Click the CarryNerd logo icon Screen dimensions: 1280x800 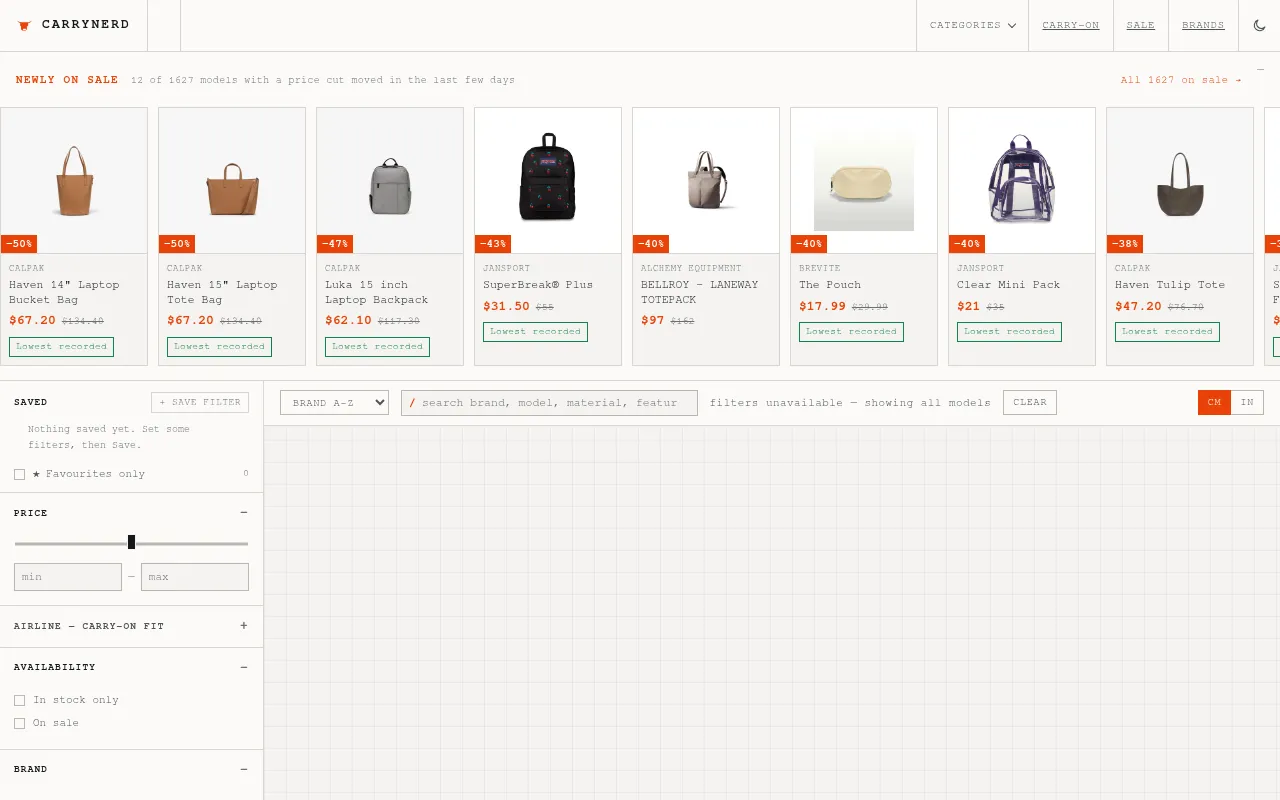25,25
